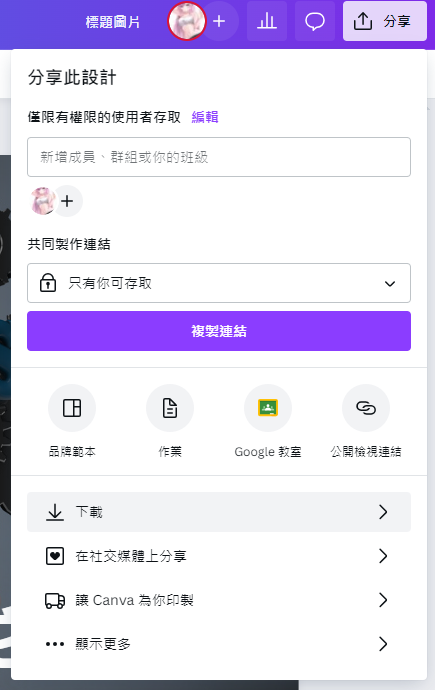The height and width of the screenshot is (690, 435).
Task: Click the profile avatar in the header
Action: click(x=187, y=21)
